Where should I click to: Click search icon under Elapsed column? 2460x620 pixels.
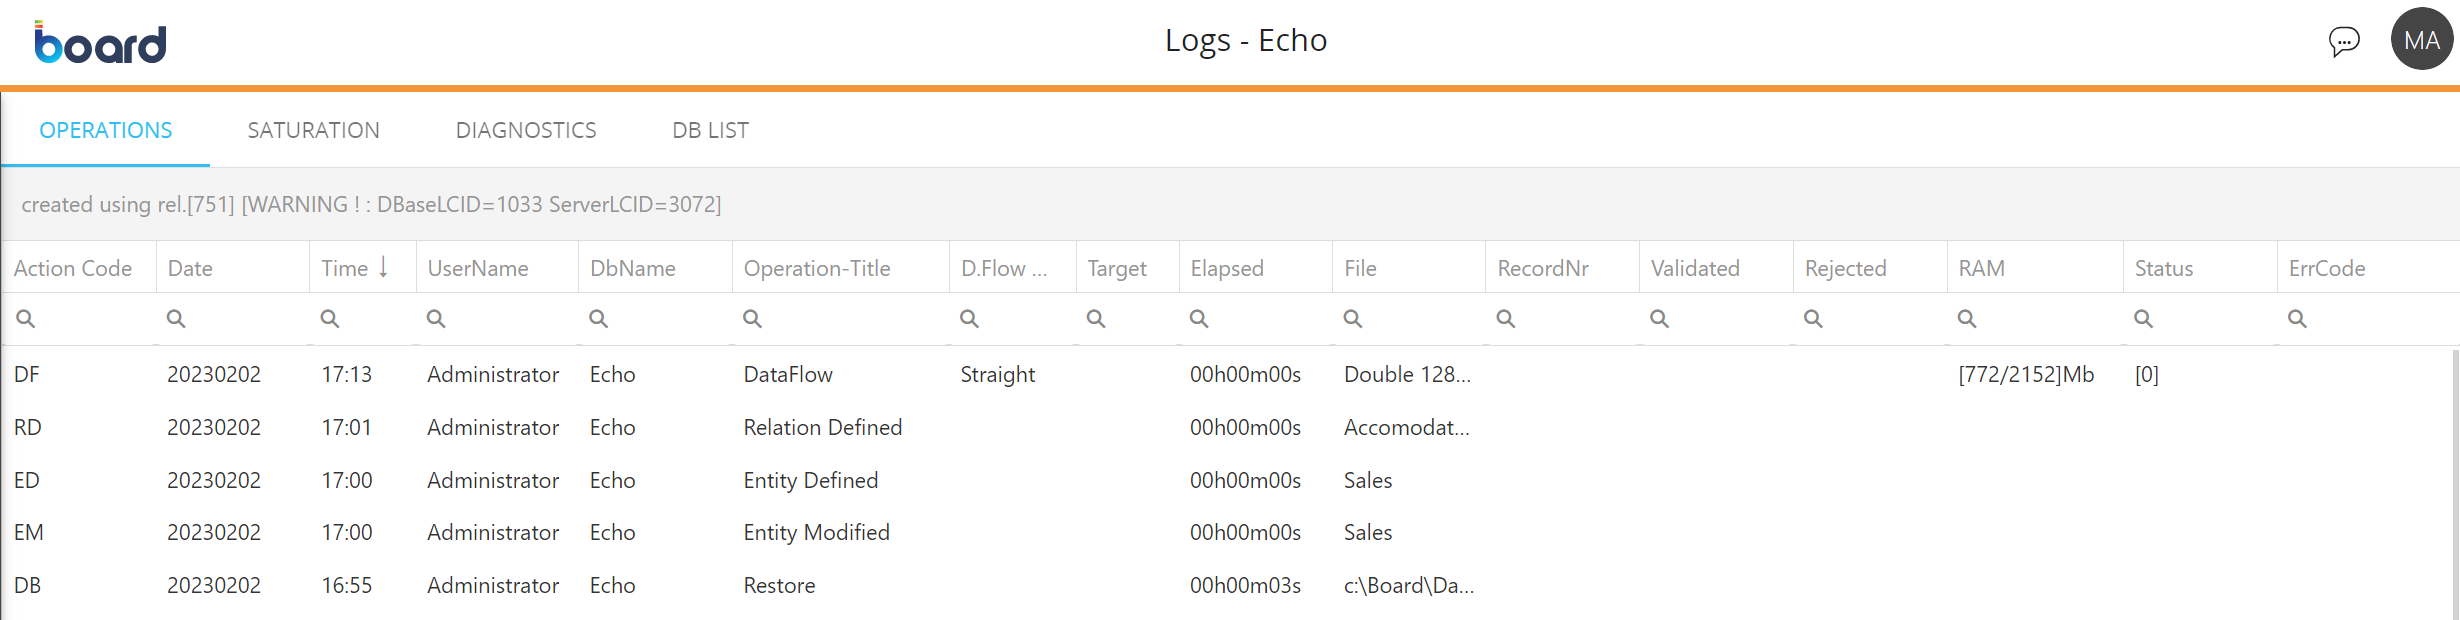tap(1198, 319)
